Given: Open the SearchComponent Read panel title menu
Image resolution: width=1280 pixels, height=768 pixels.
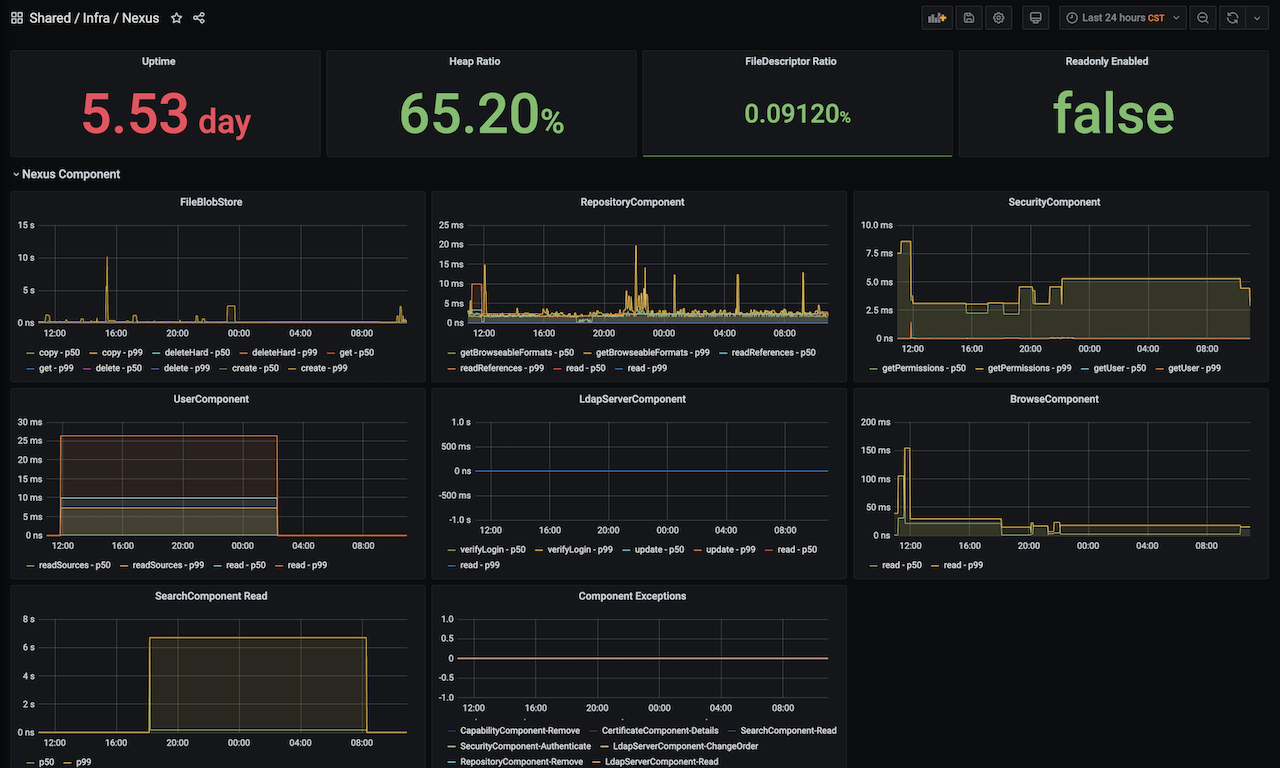Looking at the screenshot, I should pos(211,596).
